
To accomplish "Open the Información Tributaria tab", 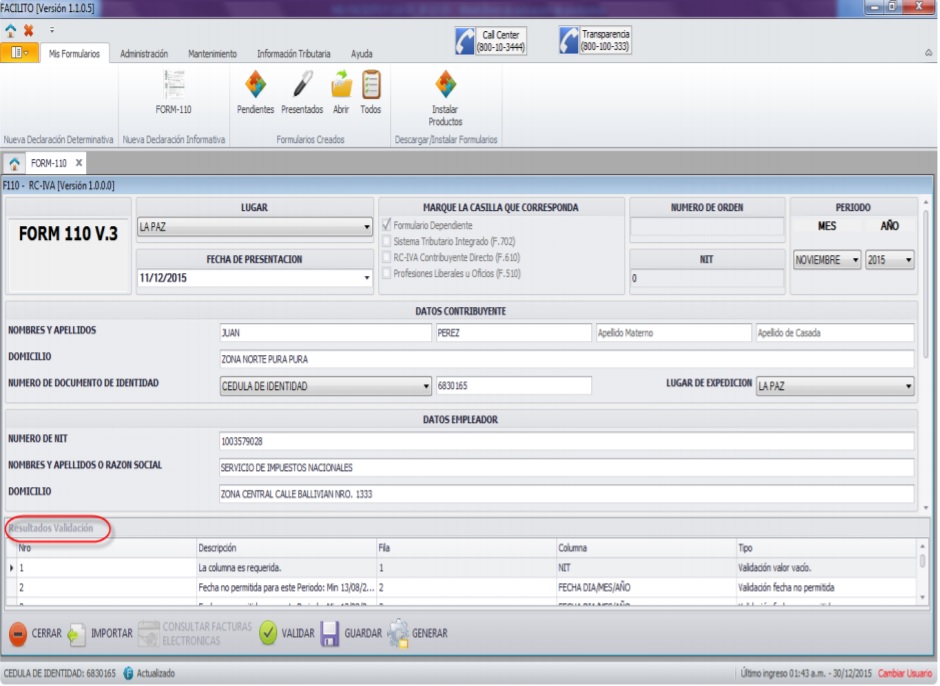I will (x=293, y=54).
